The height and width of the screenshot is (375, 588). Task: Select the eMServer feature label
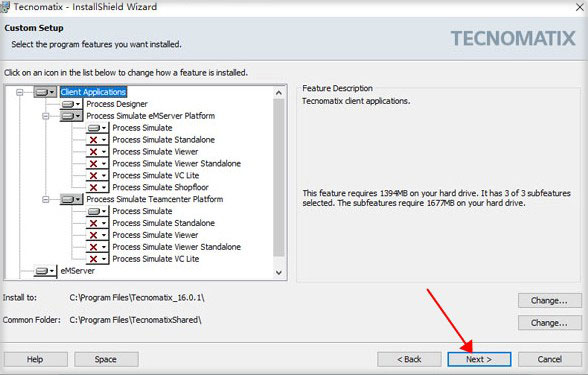pos(77,271)
